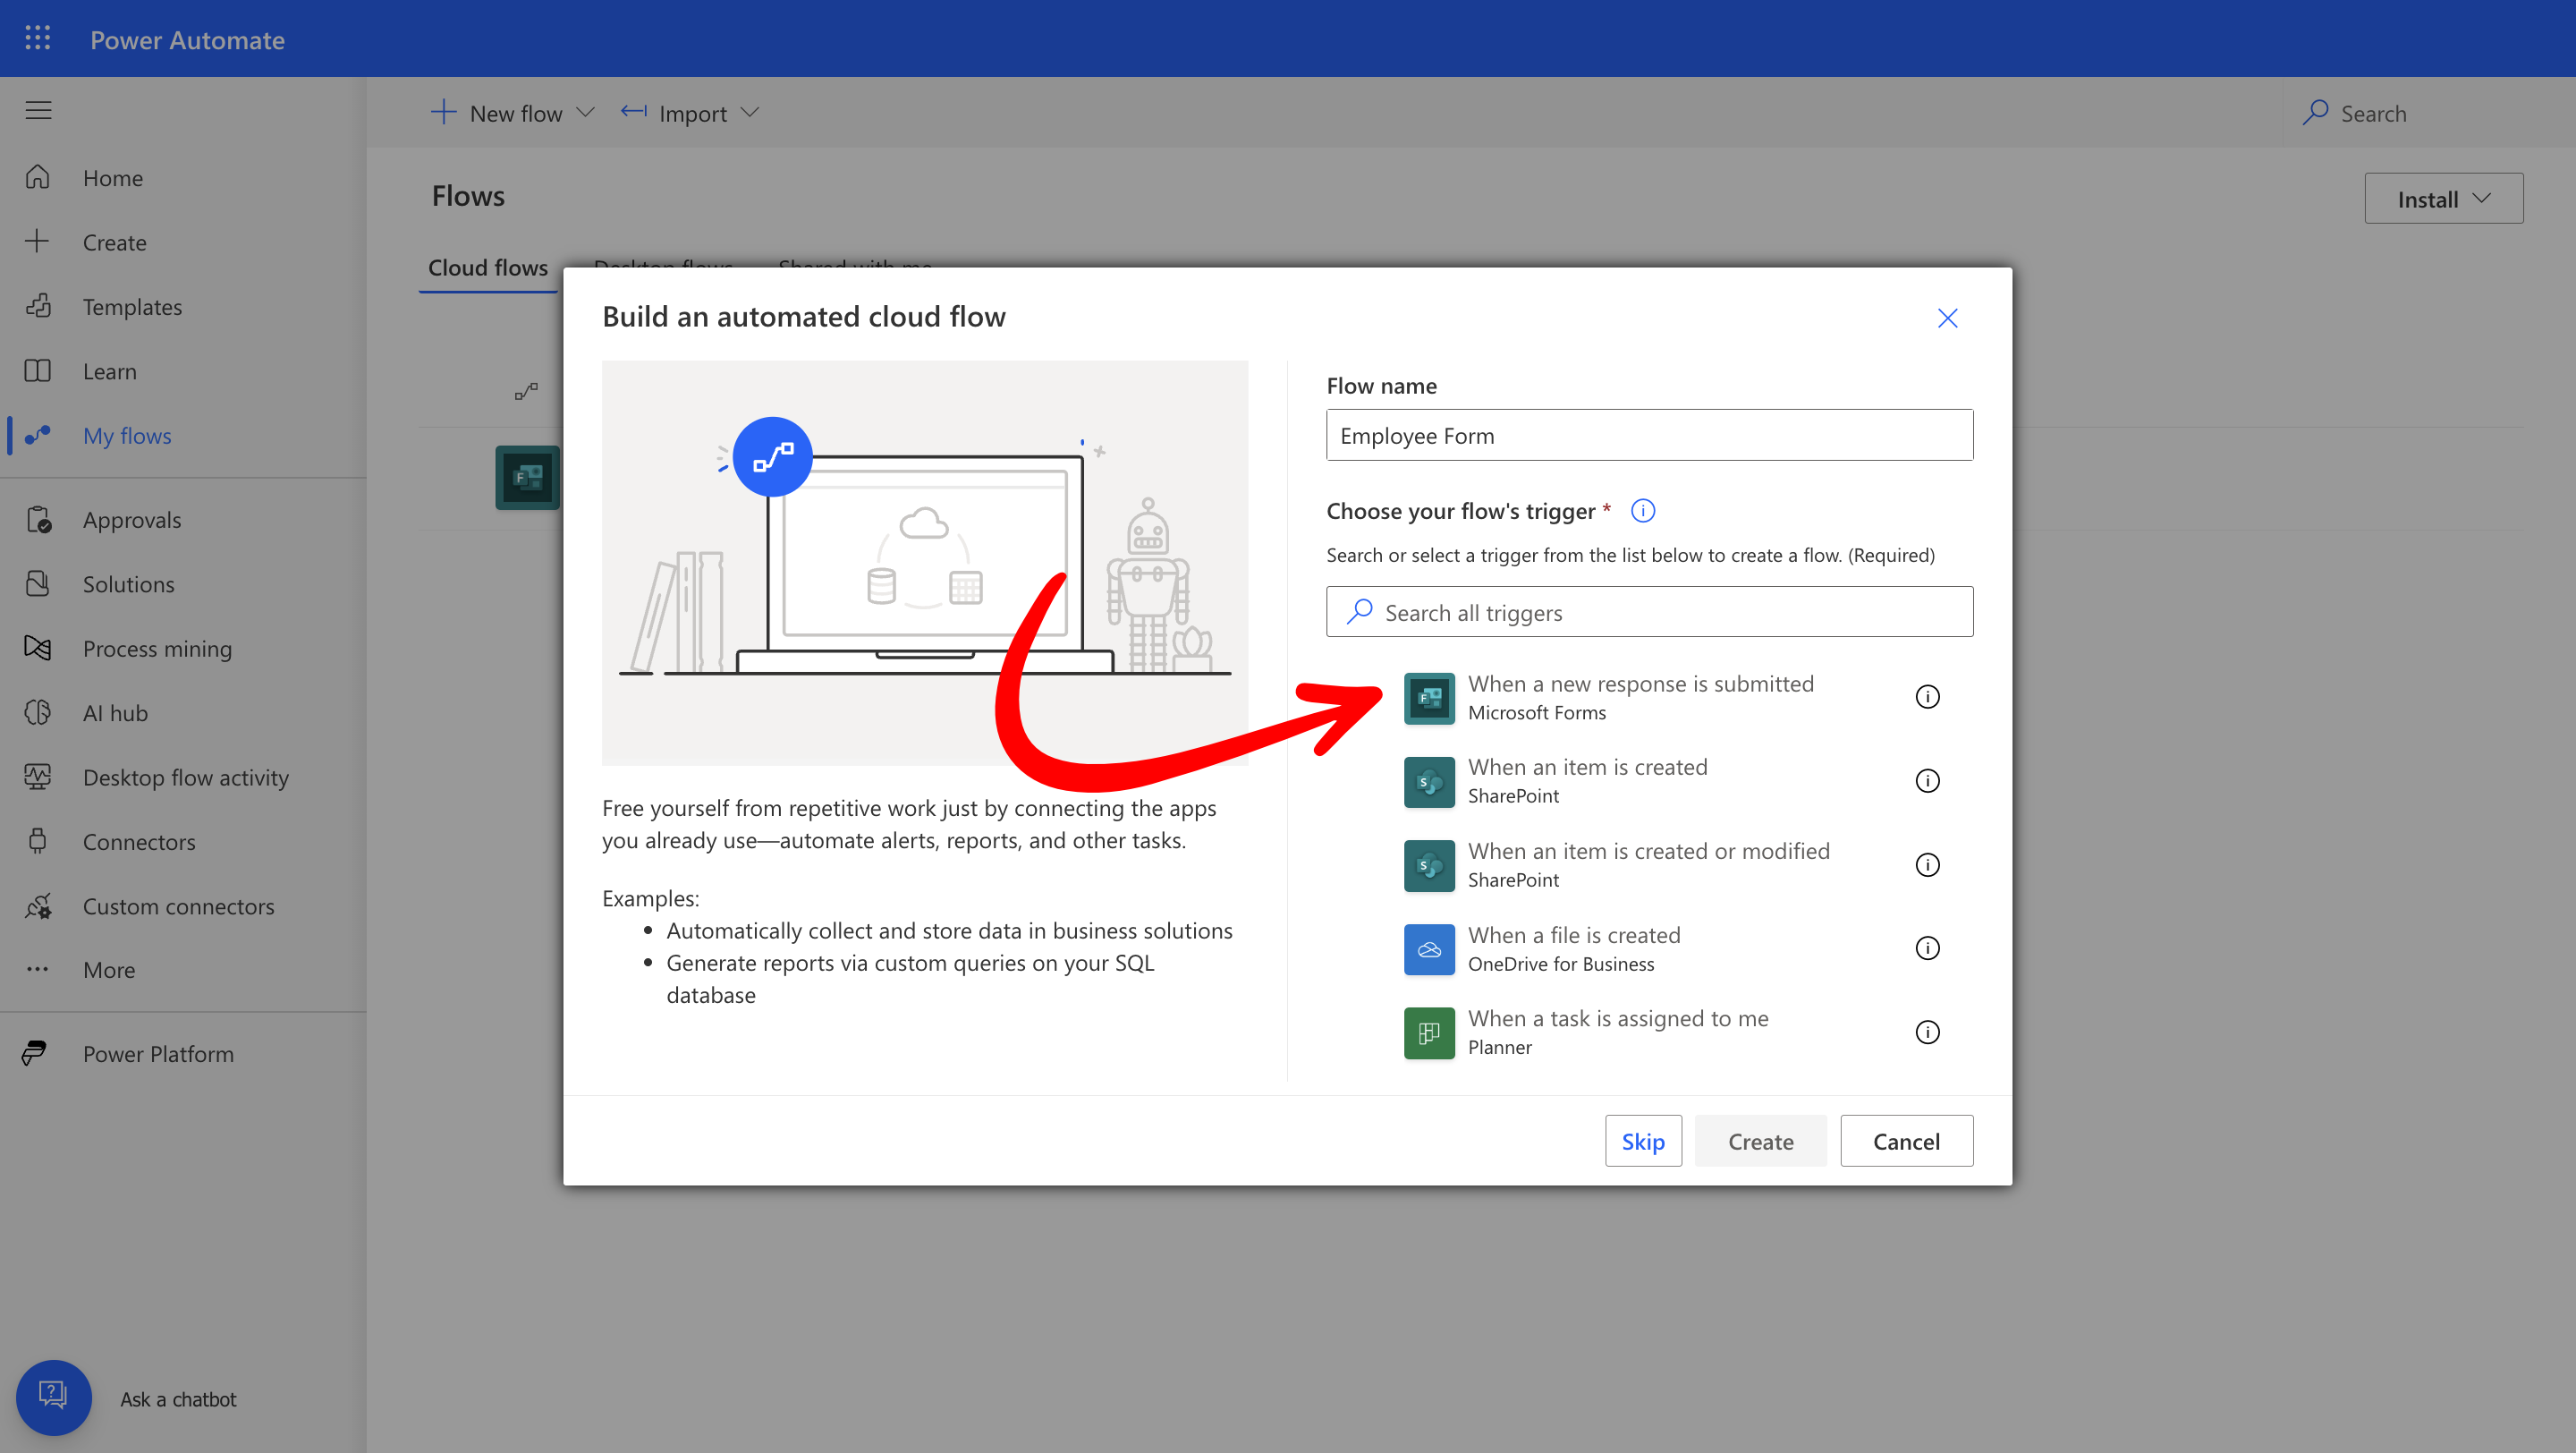Show info tooltip for flow trigger heading

(1642, 511)
